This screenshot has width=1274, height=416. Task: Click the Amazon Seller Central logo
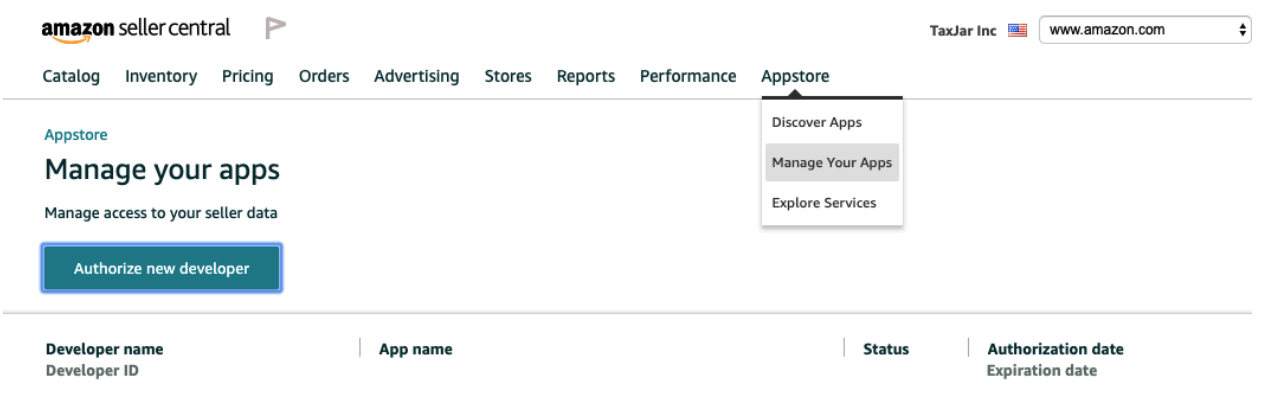pos(137,30)
